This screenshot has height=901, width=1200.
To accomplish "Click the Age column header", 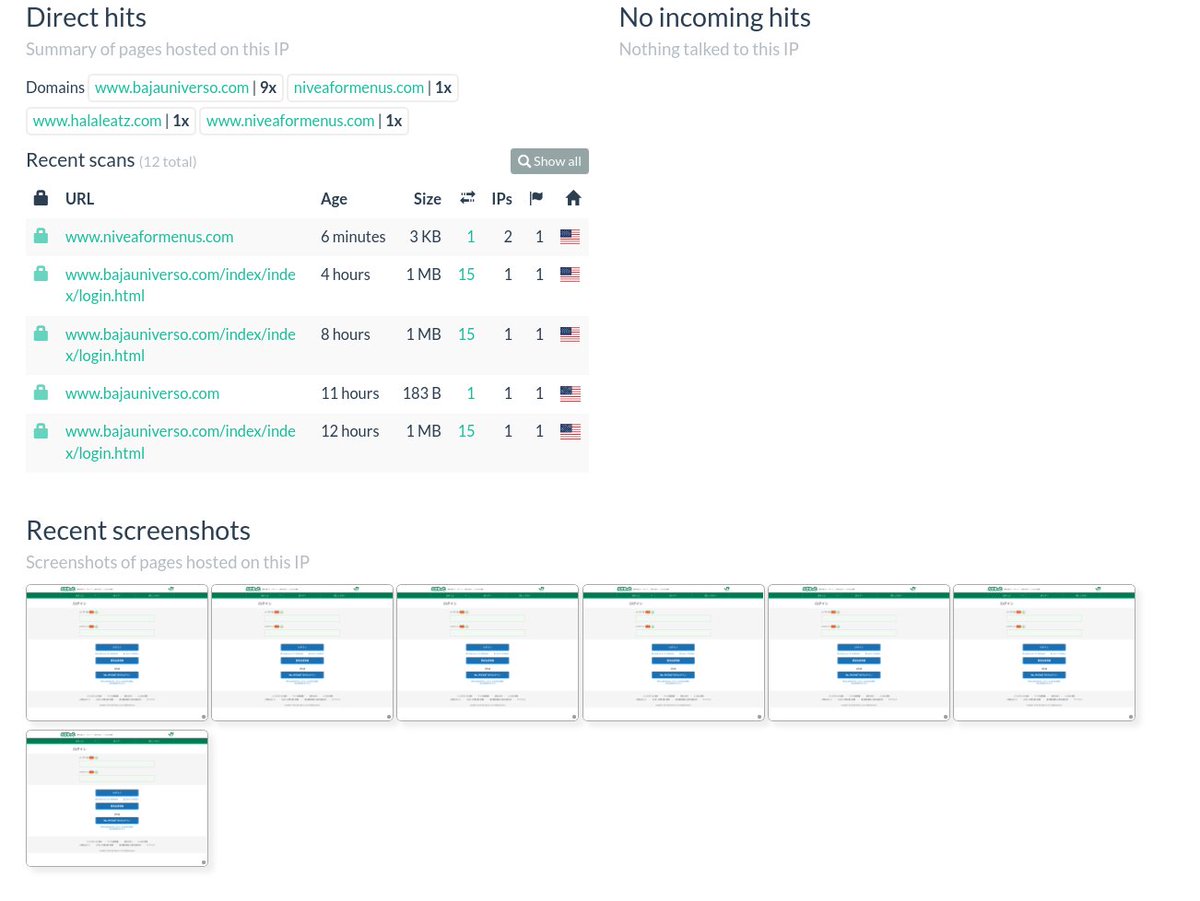I will click(x=334, y=199).
